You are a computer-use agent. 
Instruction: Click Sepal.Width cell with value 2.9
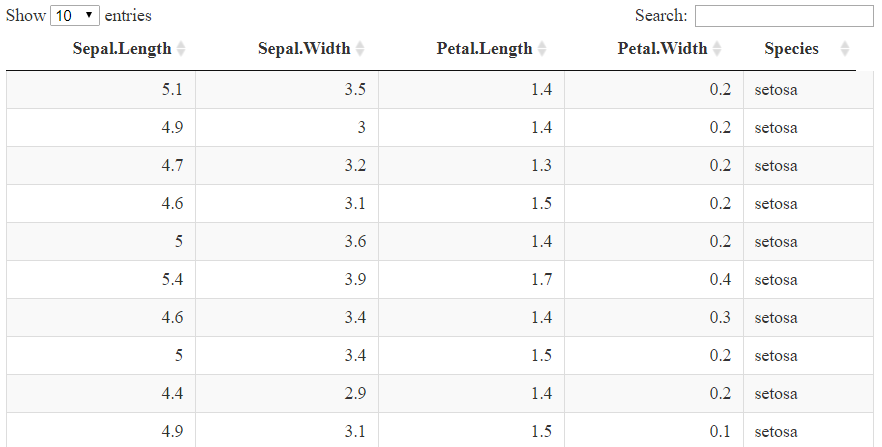point(354,394)
